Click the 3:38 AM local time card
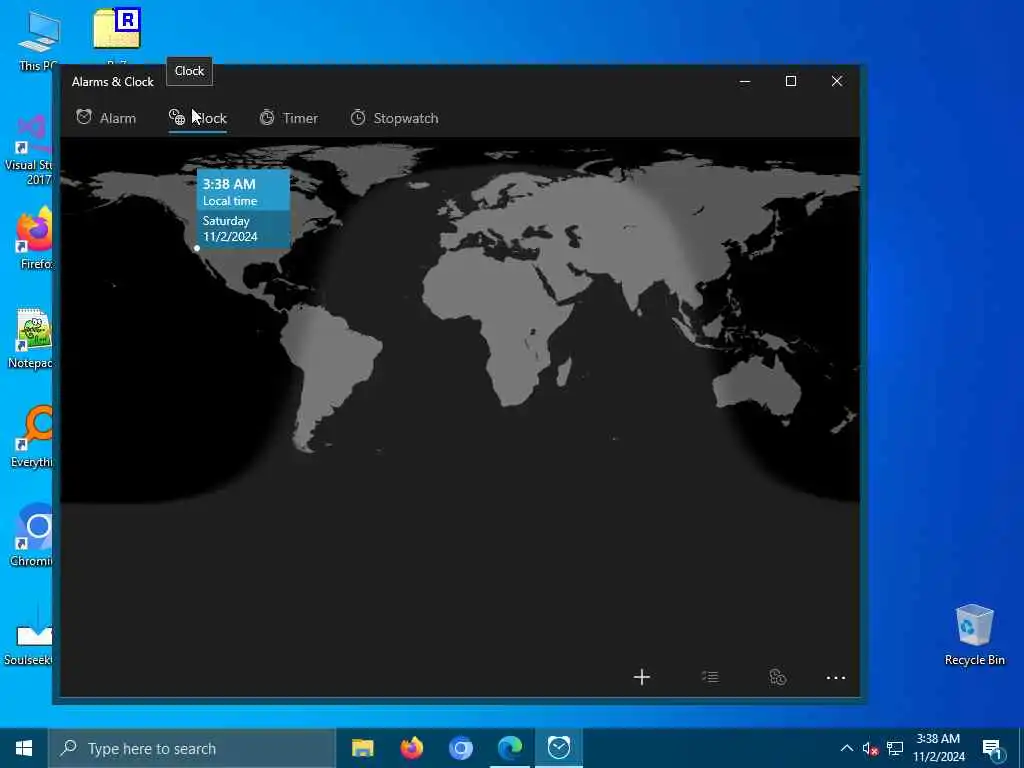 (244, 191)
